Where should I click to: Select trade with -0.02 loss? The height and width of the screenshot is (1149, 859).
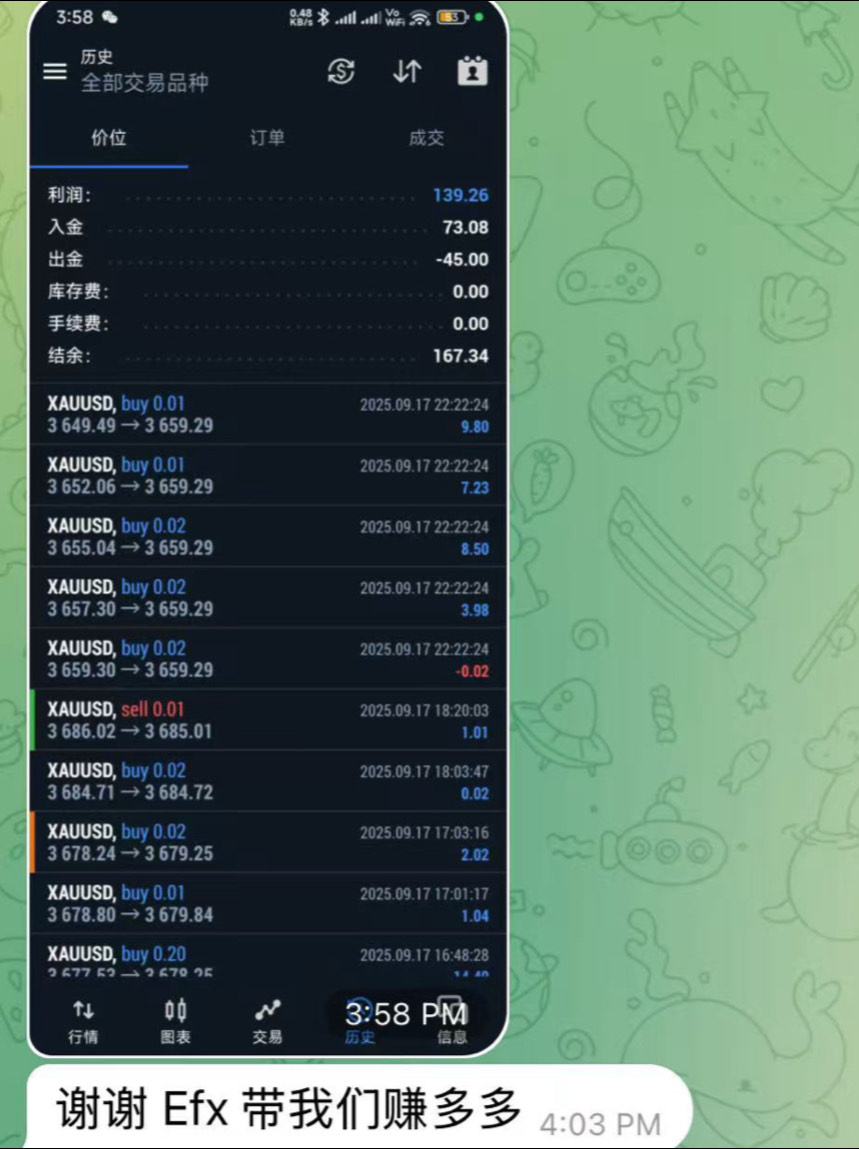pos(268,659)
